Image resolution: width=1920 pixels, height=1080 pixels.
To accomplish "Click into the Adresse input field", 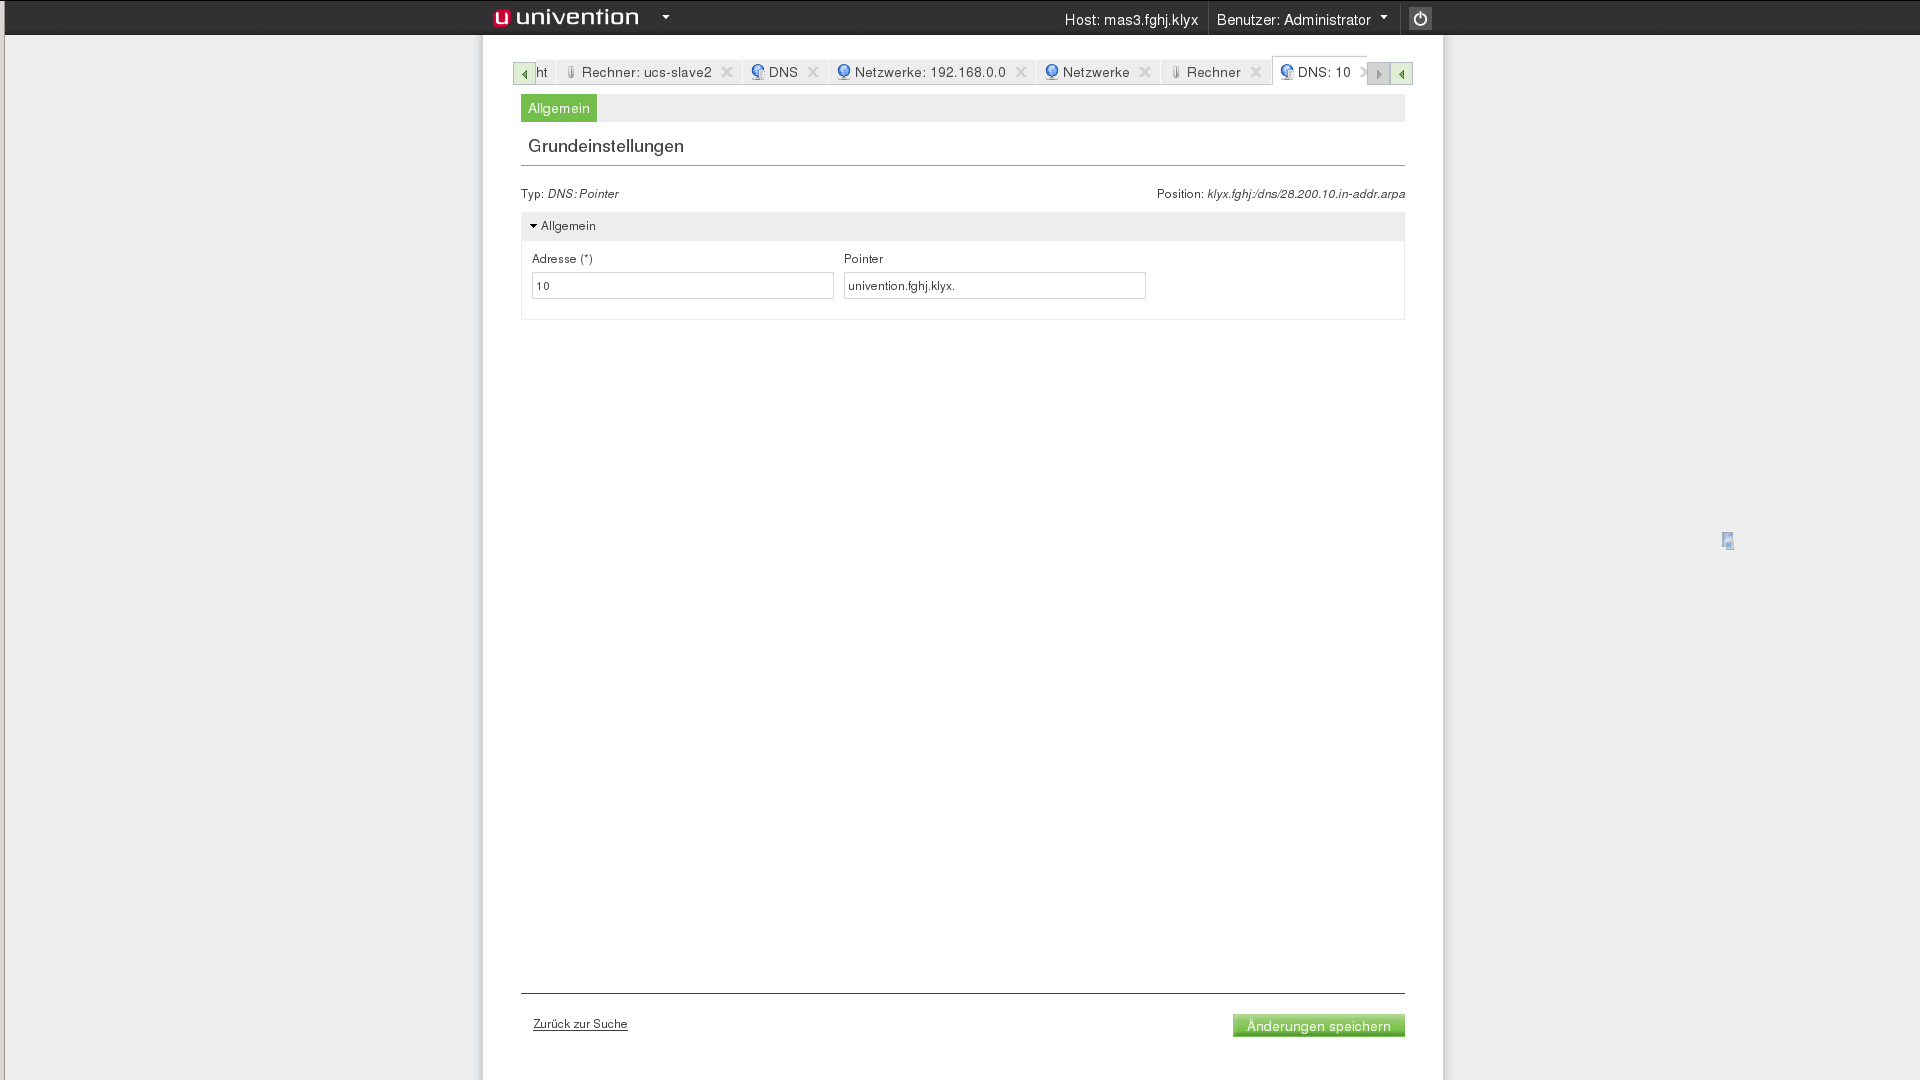I will 682,286.
